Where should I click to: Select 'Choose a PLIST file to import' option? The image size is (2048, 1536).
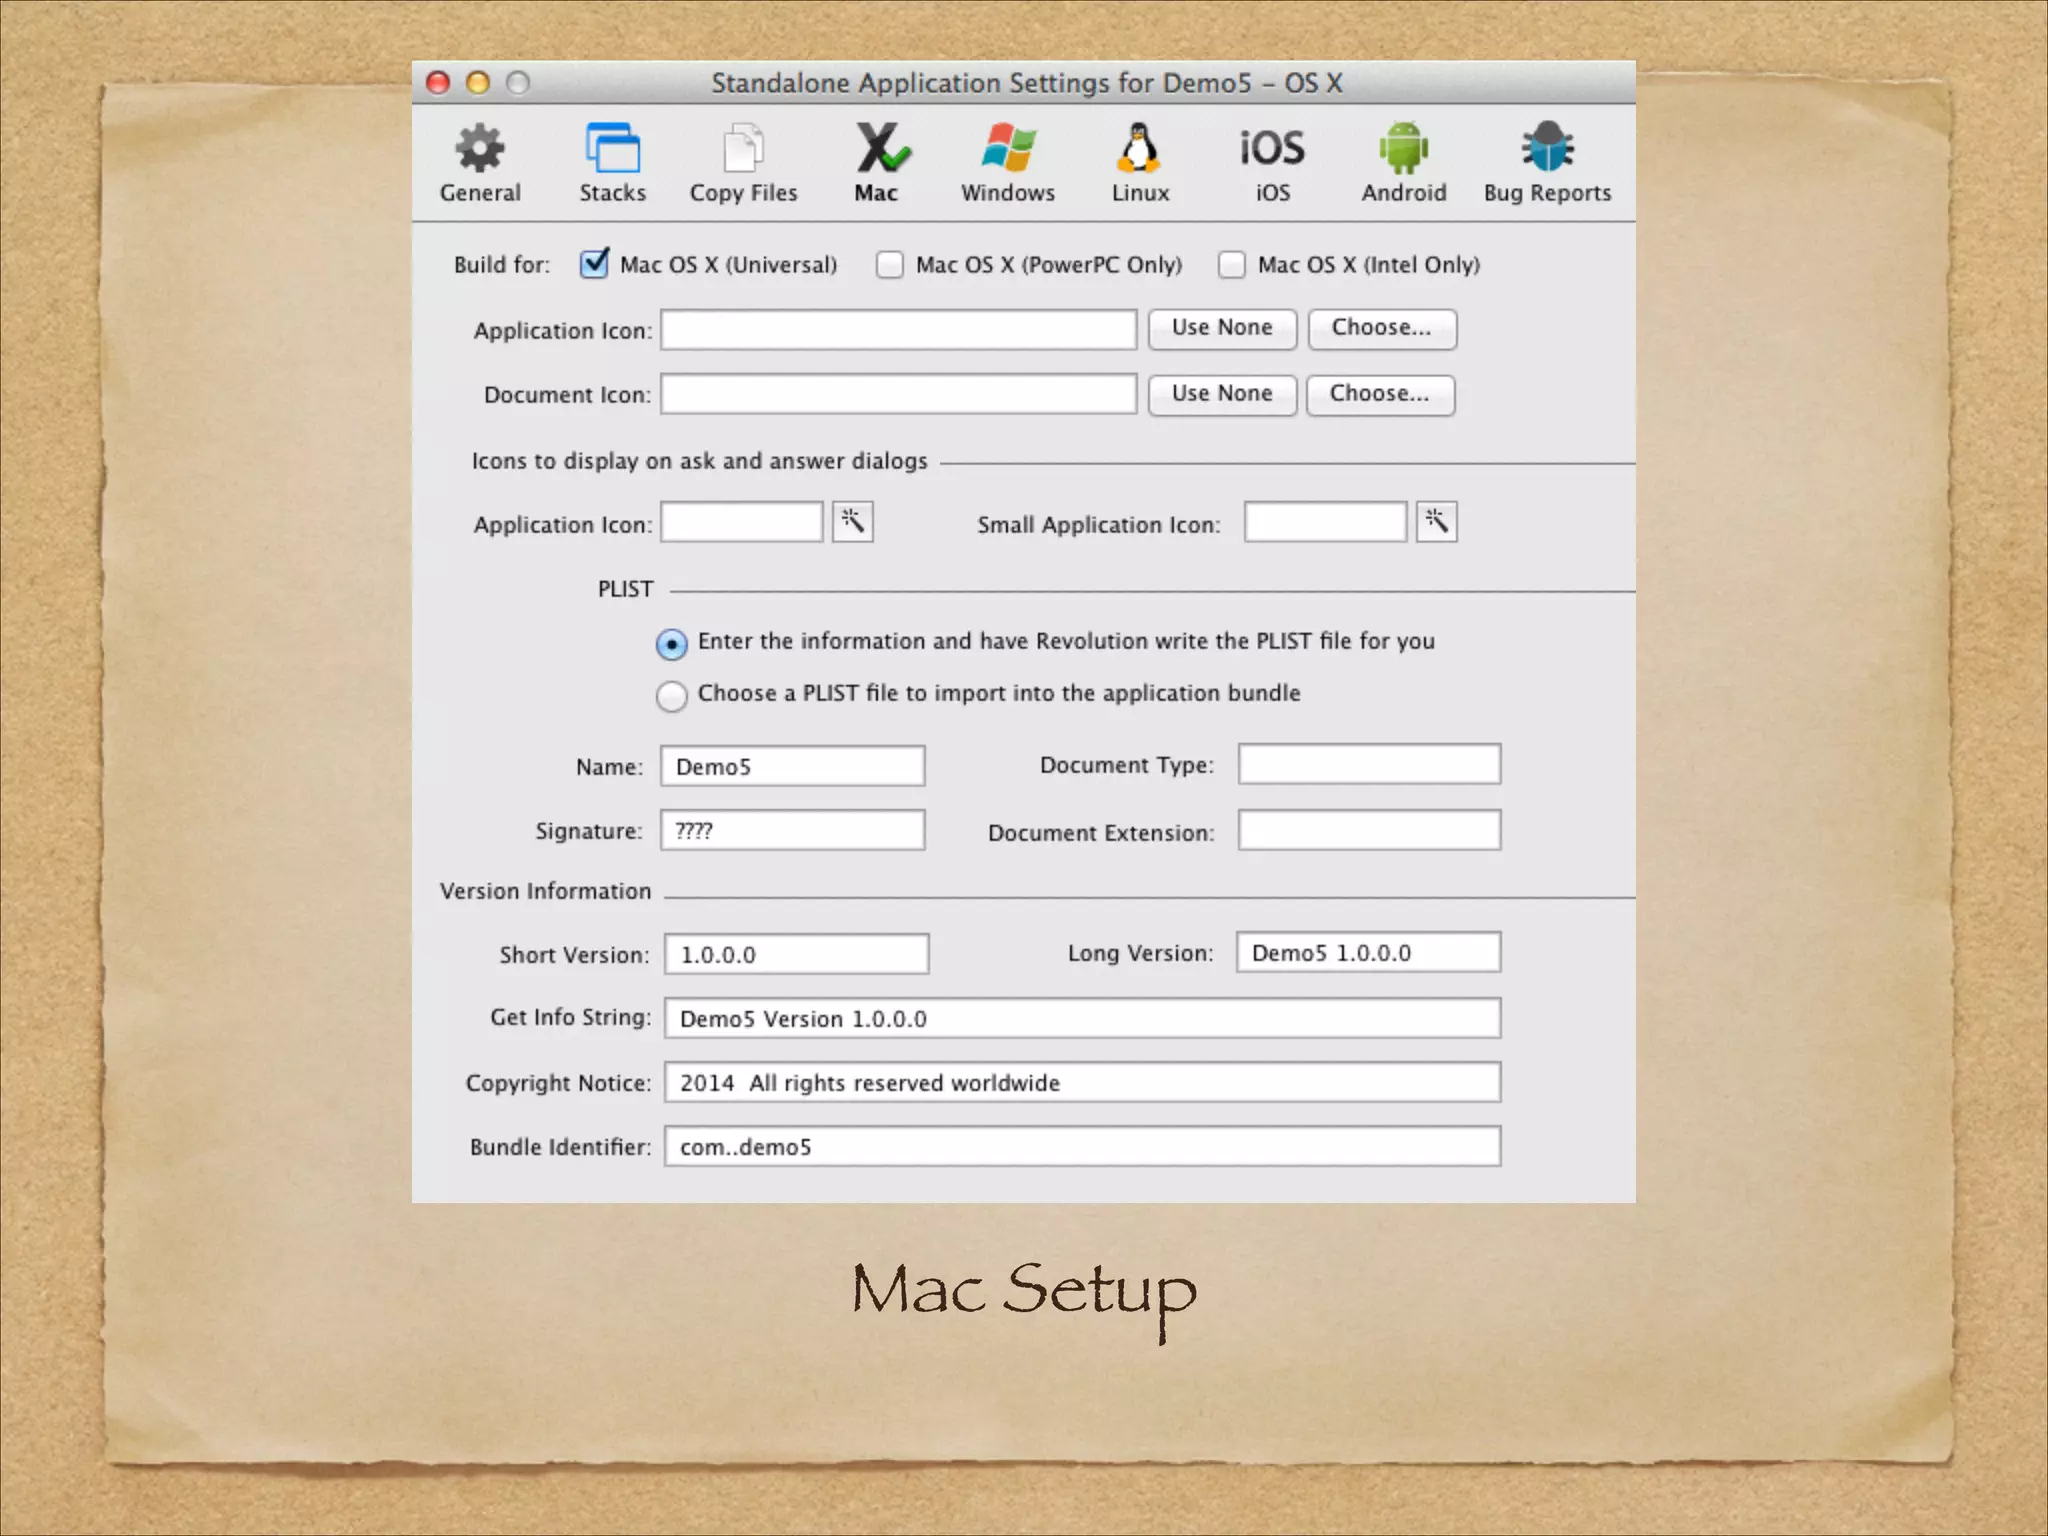click(672, 696)
